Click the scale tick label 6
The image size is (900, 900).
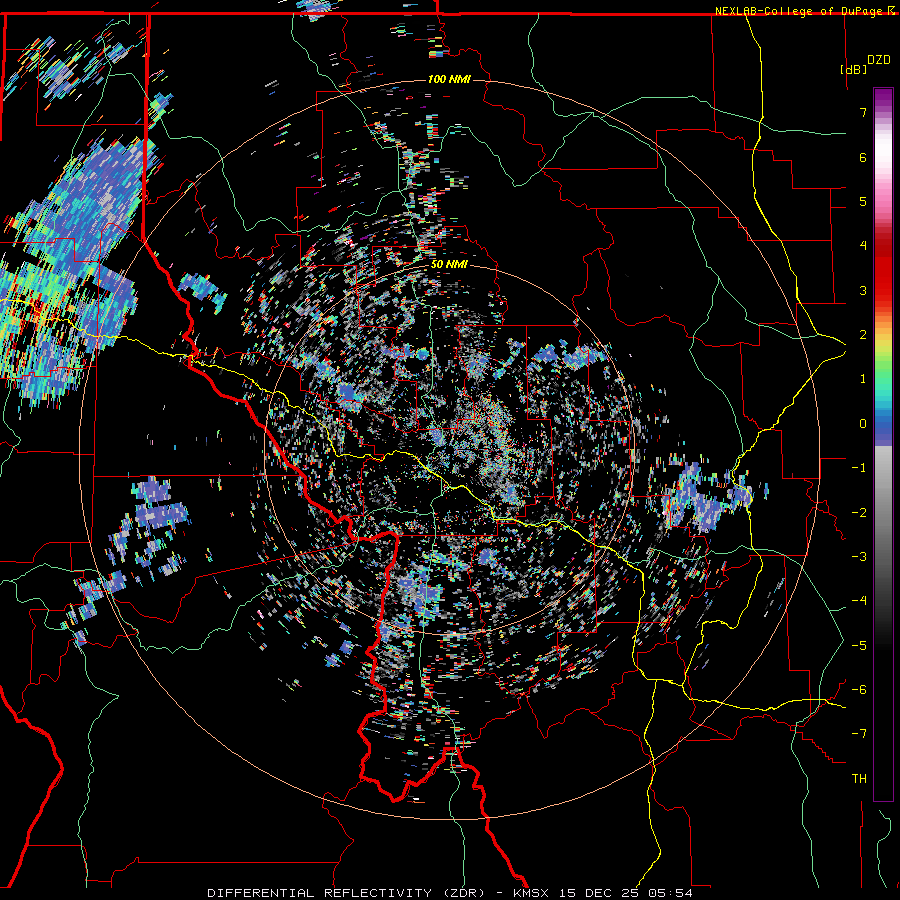(863, 157)
